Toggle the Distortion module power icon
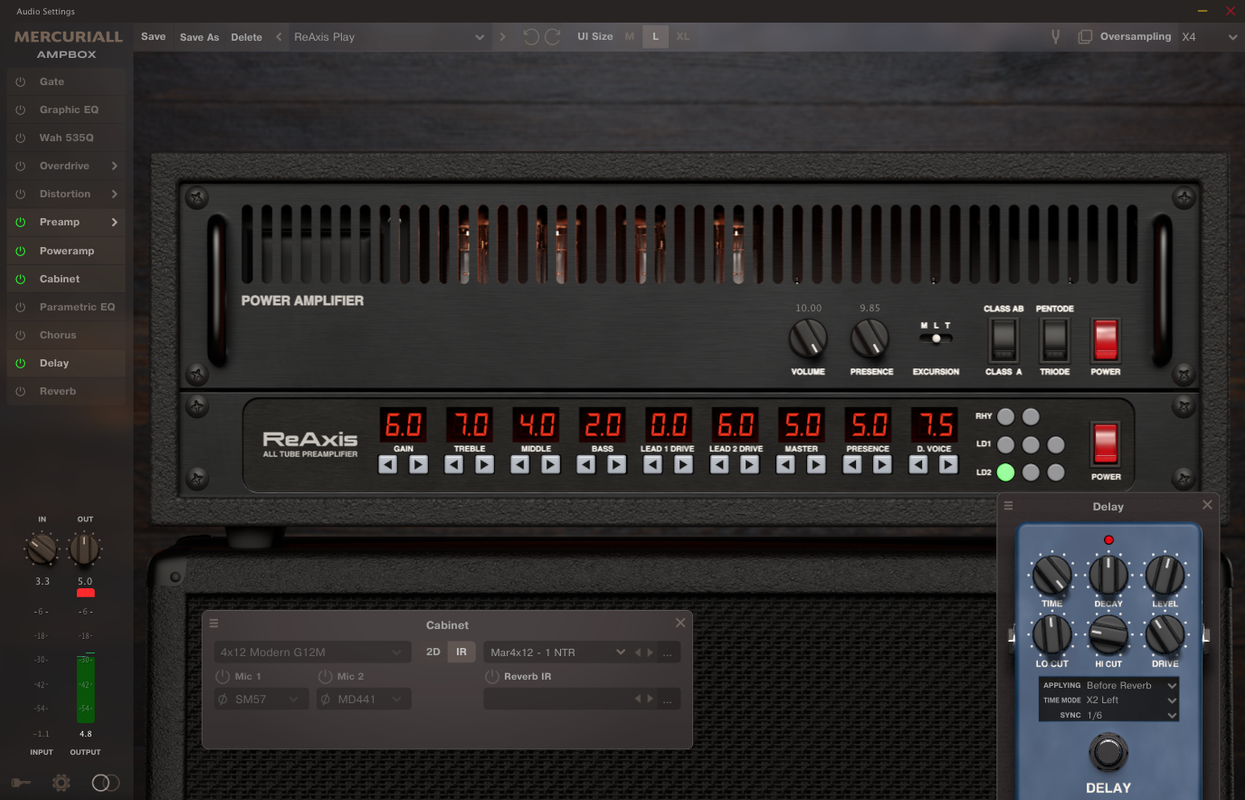 click(20, 194)
